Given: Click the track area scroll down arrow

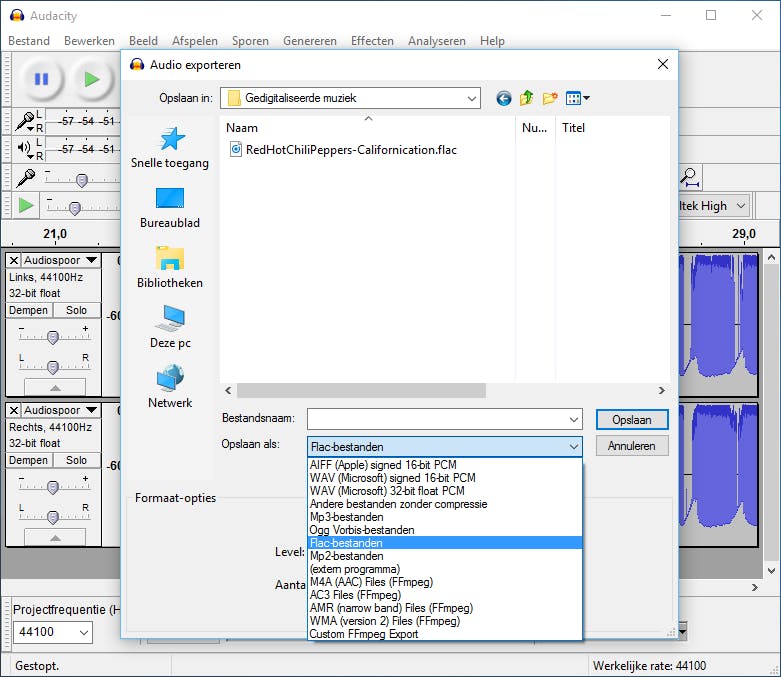Looking at the screenshot, I should click(x=771, y=571).
